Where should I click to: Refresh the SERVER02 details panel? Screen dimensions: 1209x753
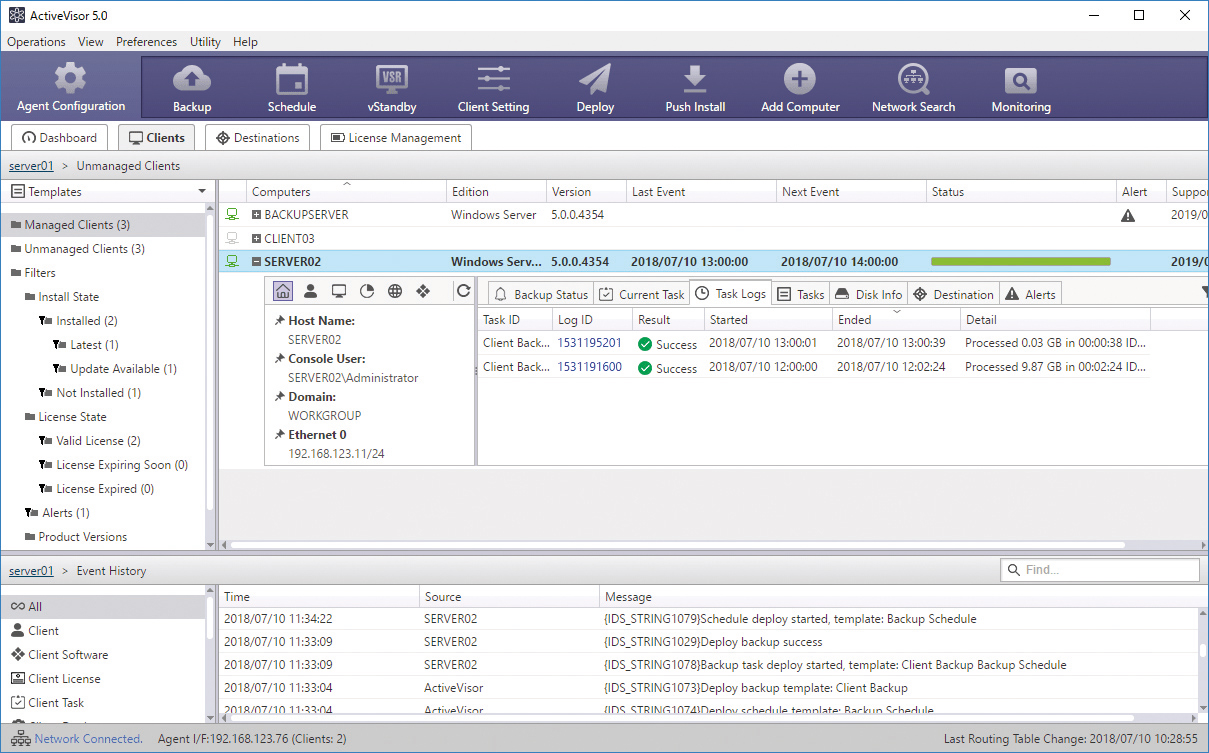463,291
